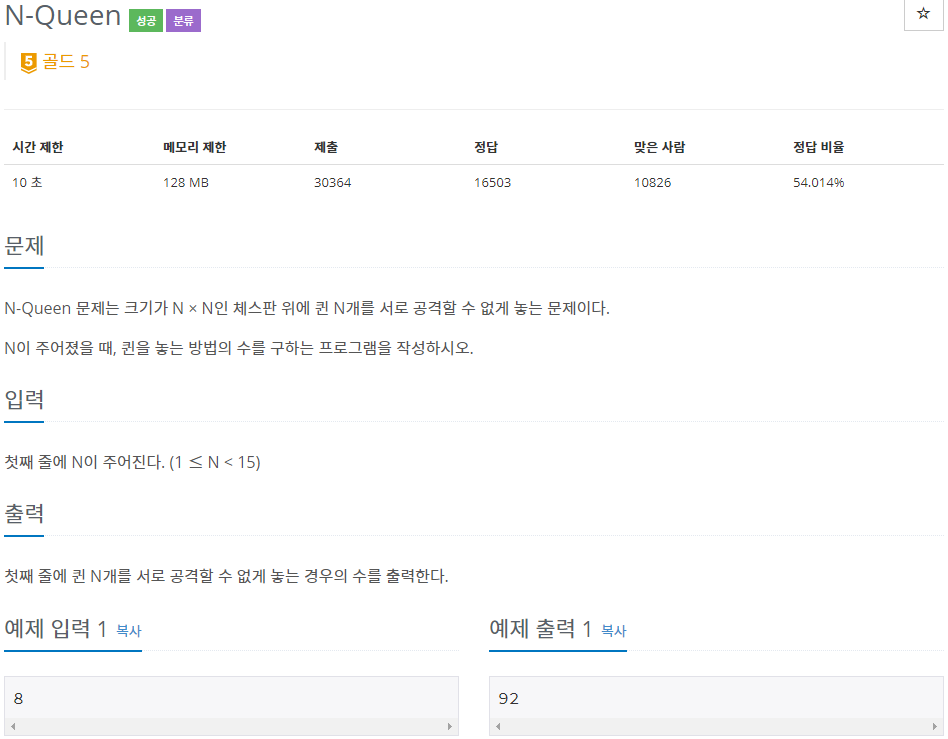
Task: Click the 128 MB memory value
Action: point(186,183)
